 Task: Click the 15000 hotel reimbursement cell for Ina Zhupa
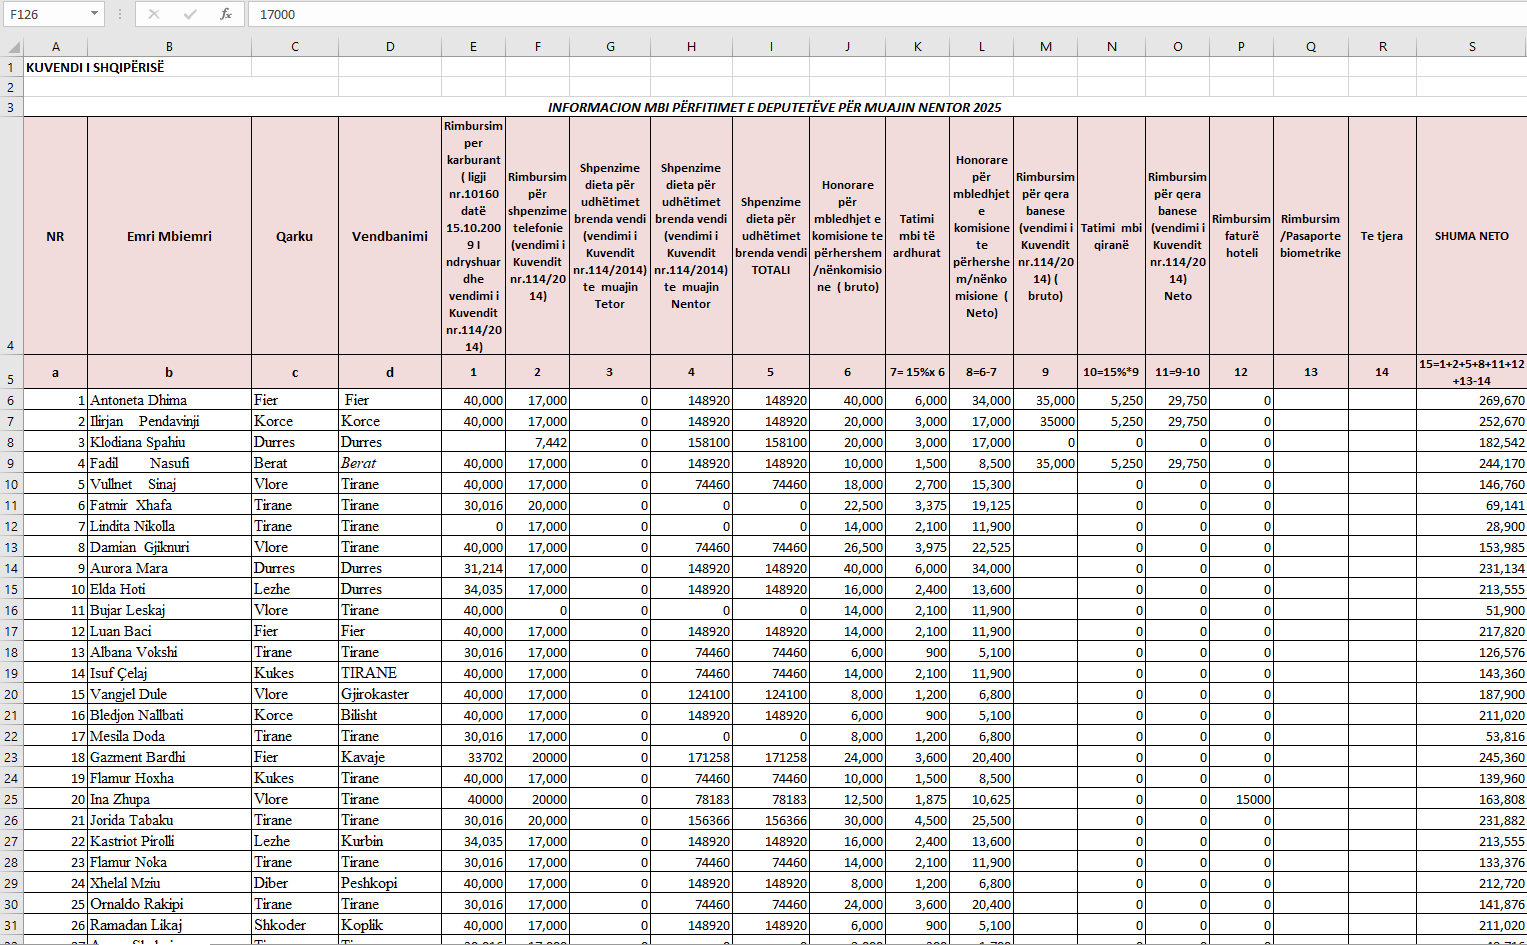[1241, 799]
